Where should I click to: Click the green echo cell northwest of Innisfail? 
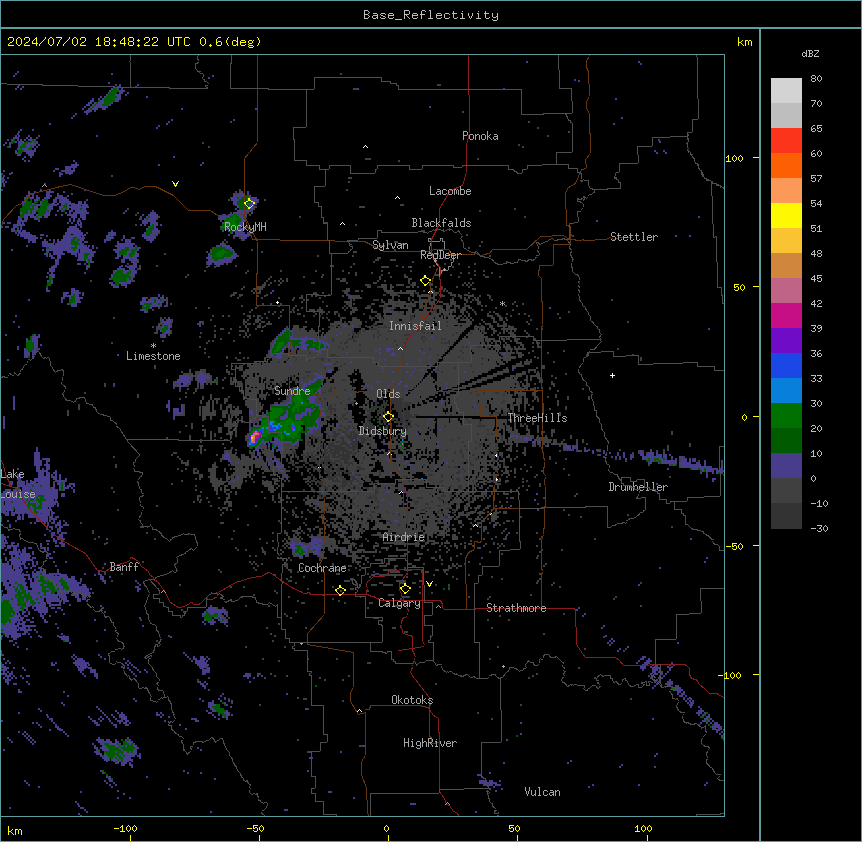281,342
